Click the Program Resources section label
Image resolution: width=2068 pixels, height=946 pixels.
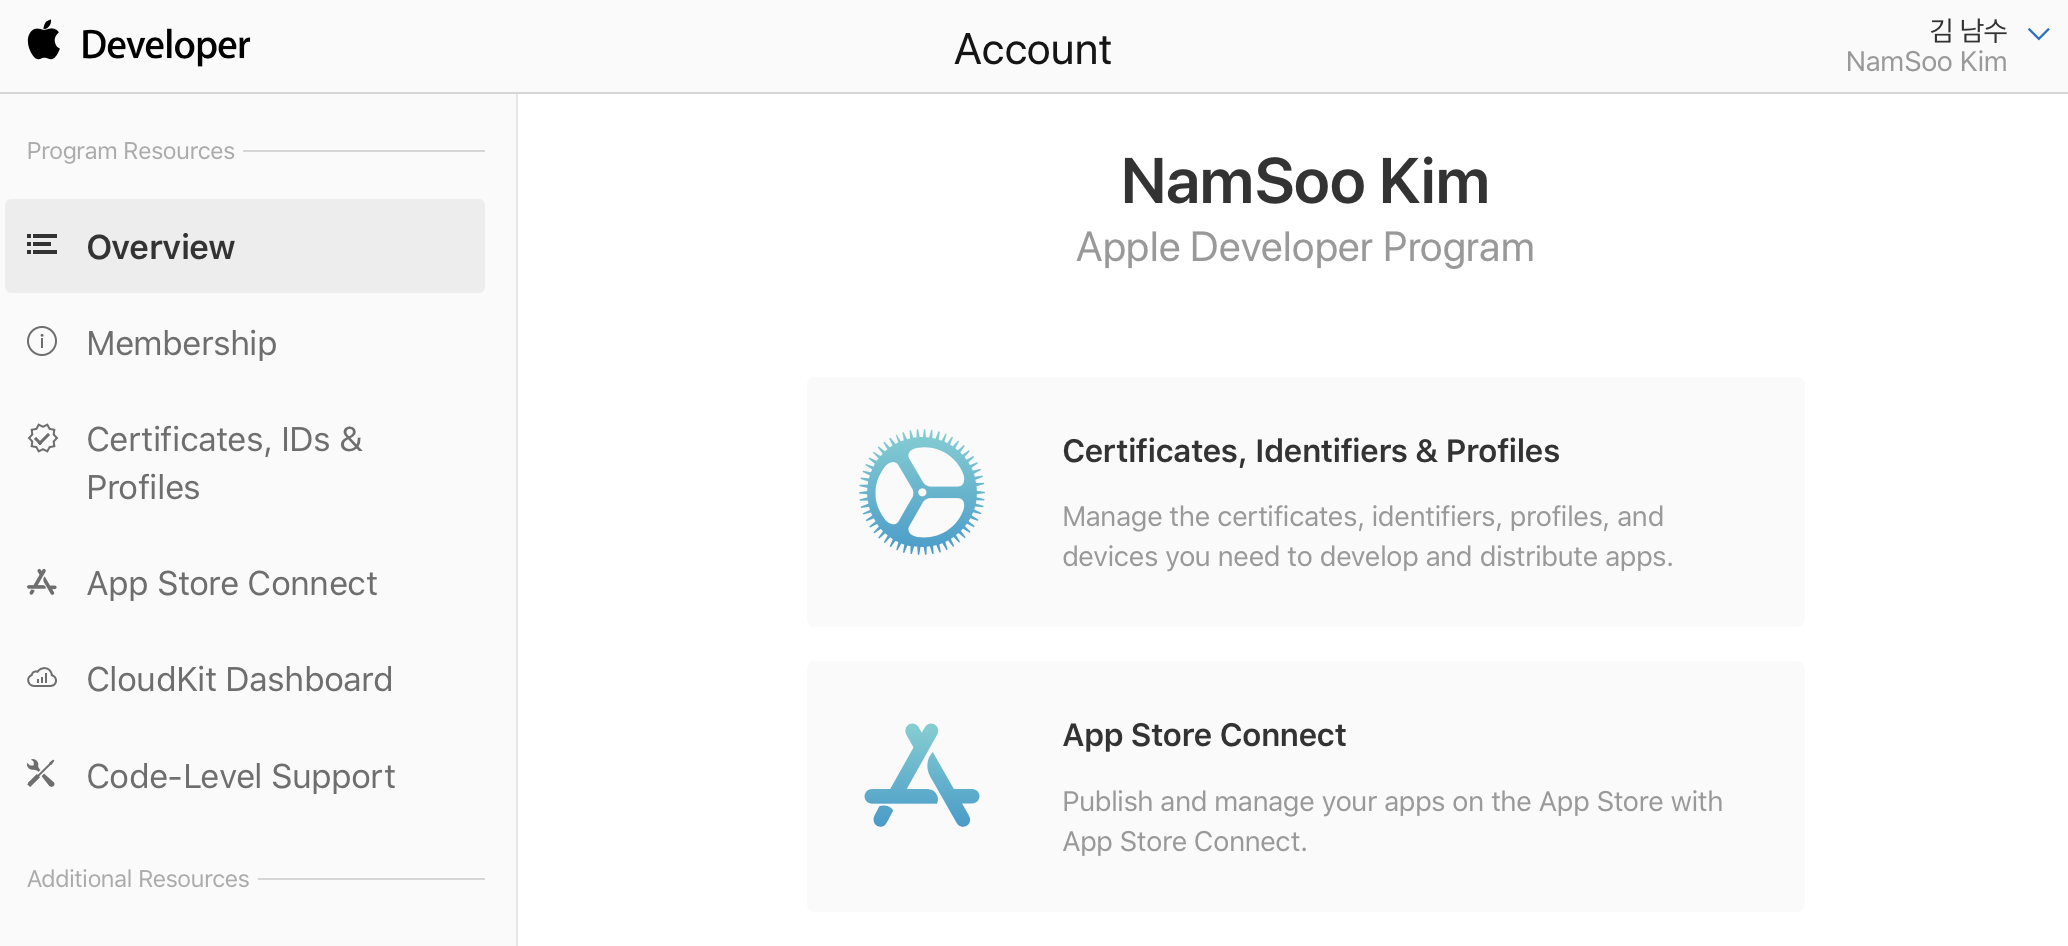pos(131,151)
